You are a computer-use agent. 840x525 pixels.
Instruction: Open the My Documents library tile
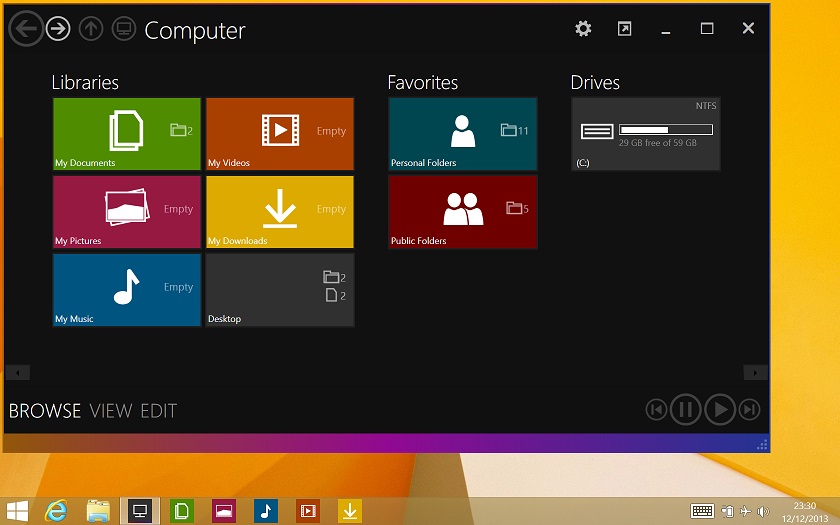[126, 134]
